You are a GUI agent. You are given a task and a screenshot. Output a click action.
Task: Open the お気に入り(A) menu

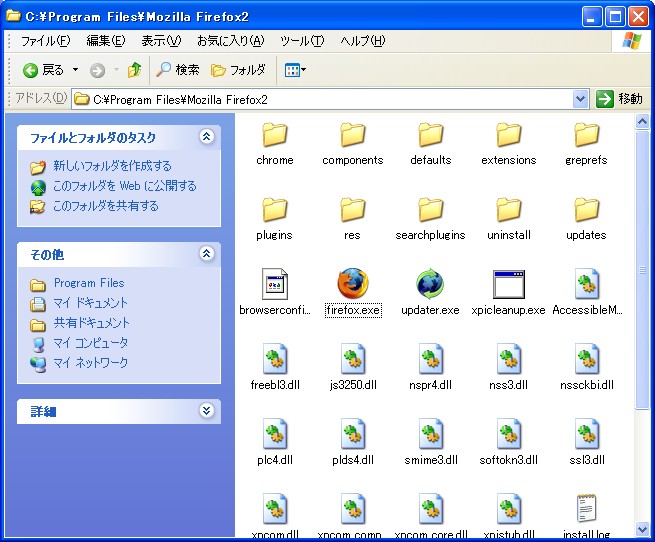[231, 41]
